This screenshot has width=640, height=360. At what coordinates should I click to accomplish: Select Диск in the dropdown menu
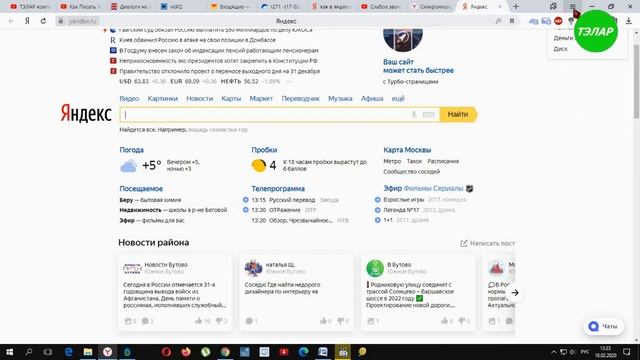pyautogui.click(x=560, y=49)
